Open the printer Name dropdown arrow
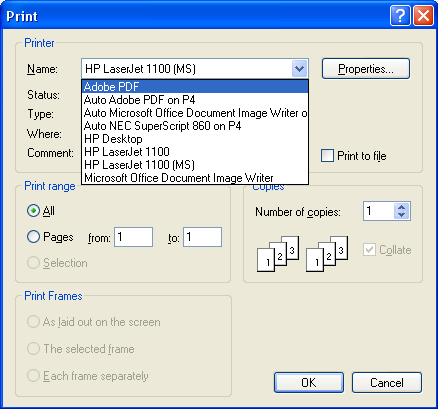 pos(299,69)
